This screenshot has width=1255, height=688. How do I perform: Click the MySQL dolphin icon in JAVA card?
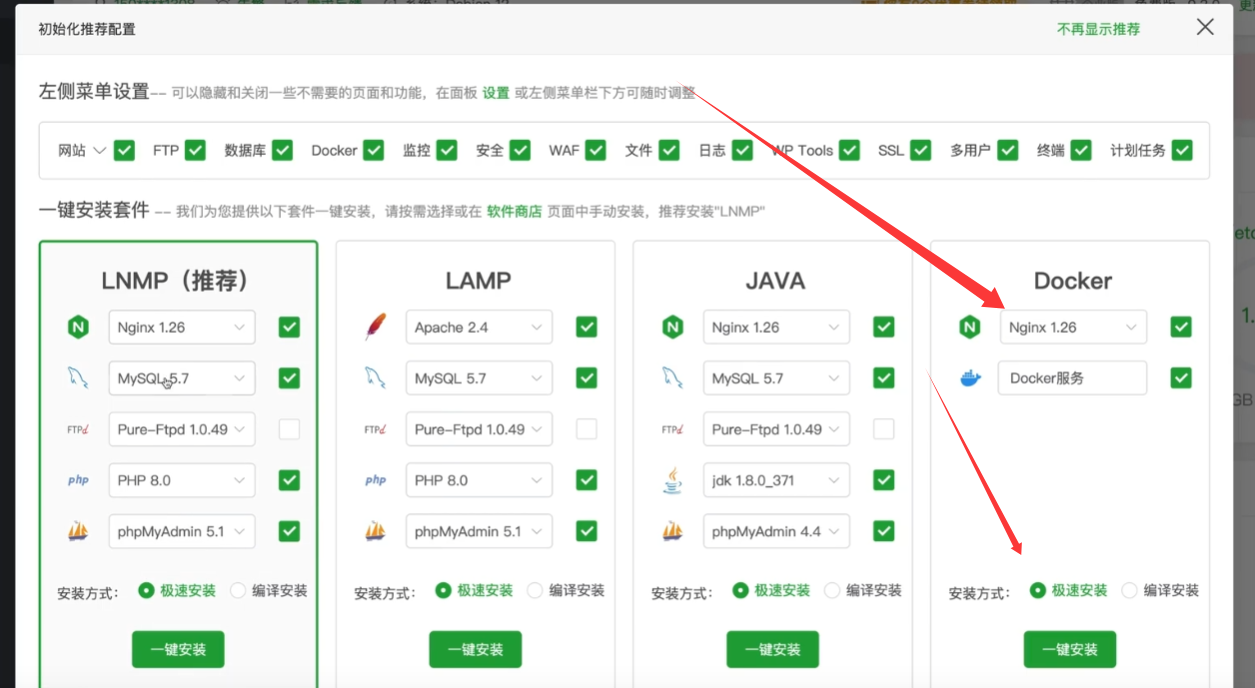pos(672,378)
